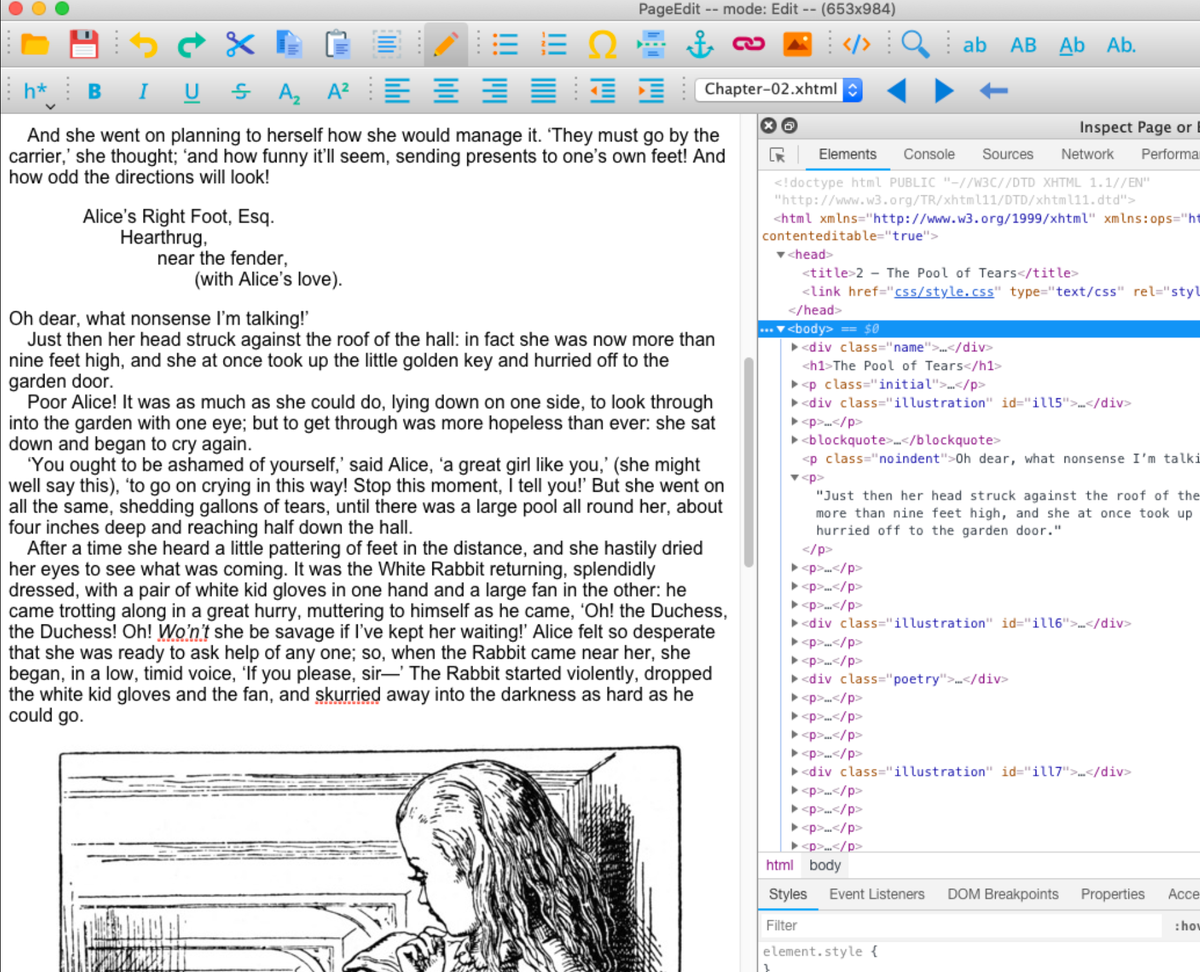Go to next file with blue right triangle
This screenshot has width=1200, height=972.
pyautogui.click(x=943, y=91)
